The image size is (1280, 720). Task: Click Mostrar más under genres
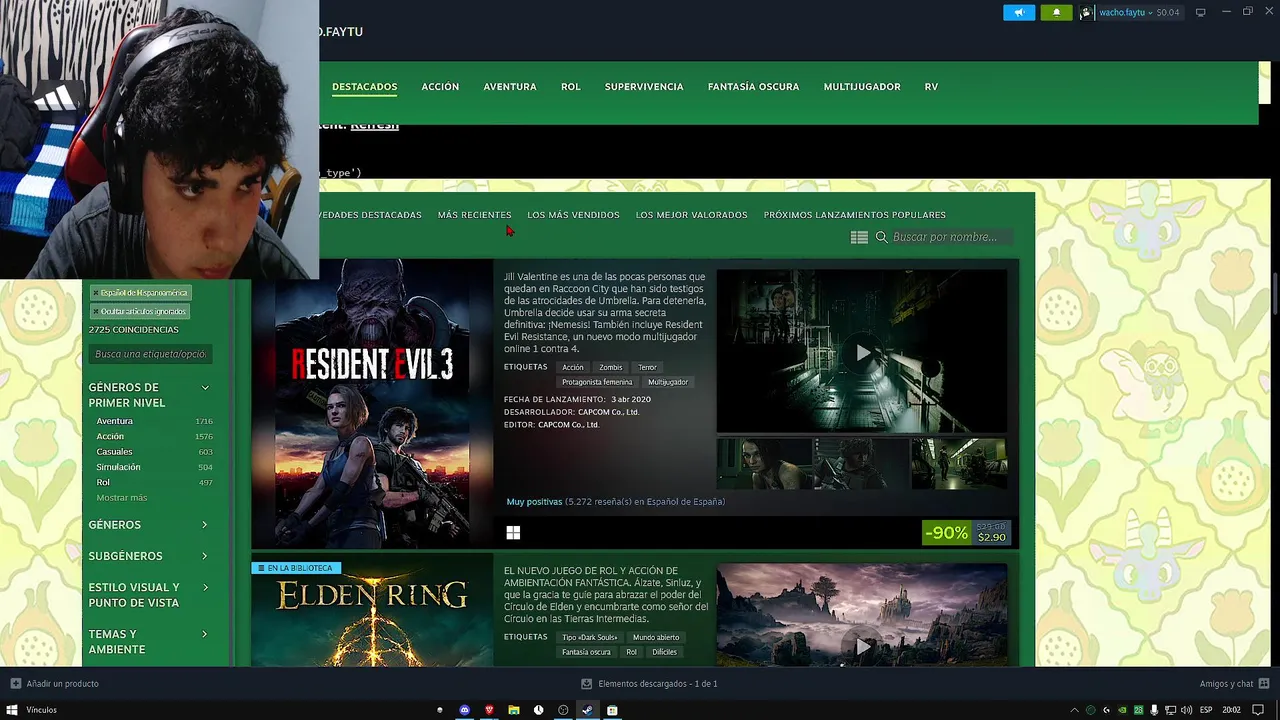121,498
